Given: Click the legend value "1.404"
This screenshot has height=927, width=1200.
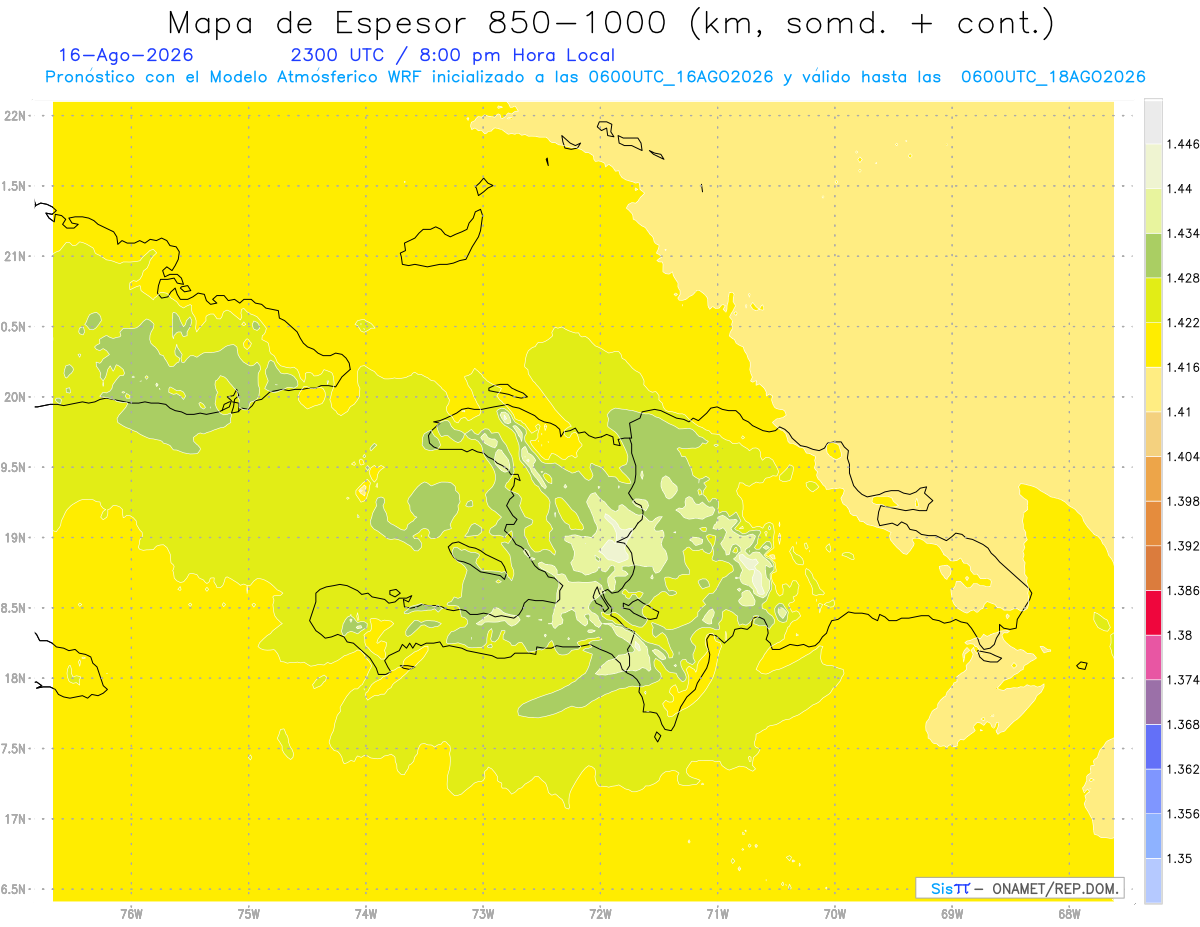Looking at the screenshot, I should pyautogui.click(x=1182, y=456).
